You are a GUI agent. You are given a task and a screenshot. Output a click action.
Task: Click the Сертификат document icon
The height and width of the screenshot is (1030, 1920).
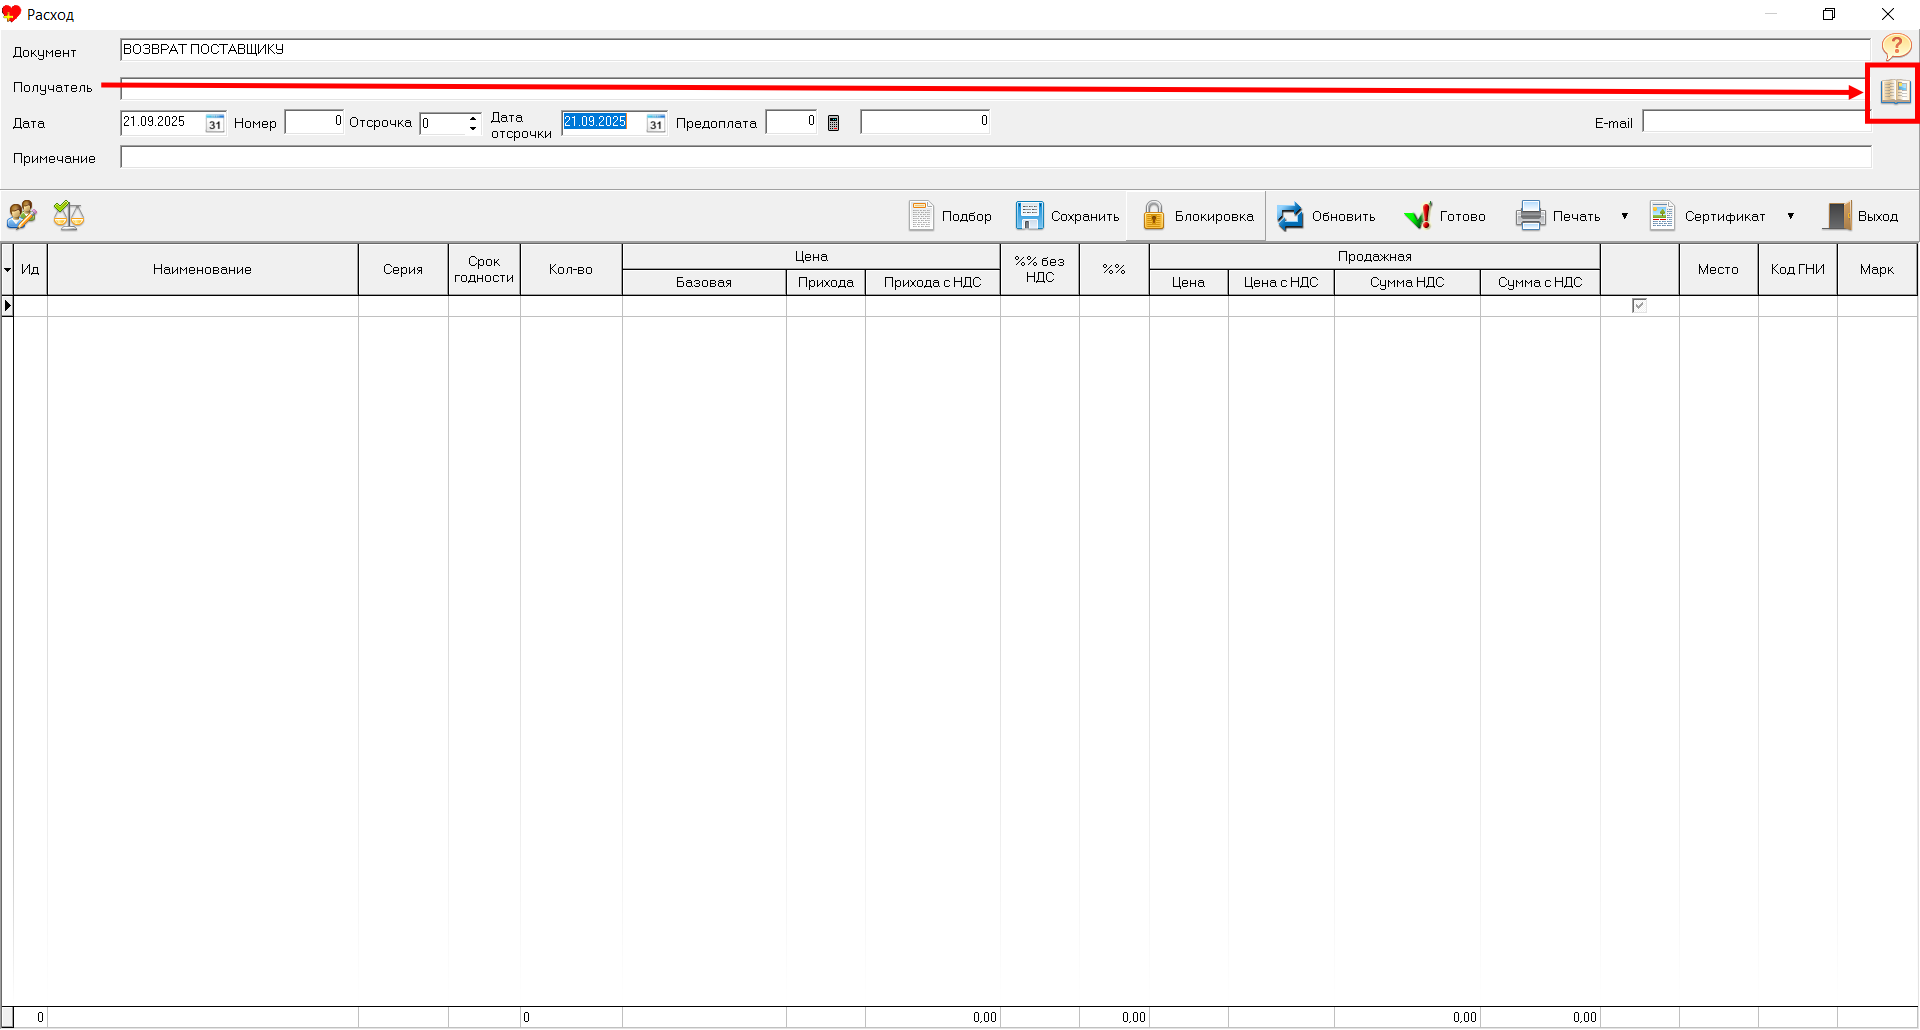(1662, 216)
